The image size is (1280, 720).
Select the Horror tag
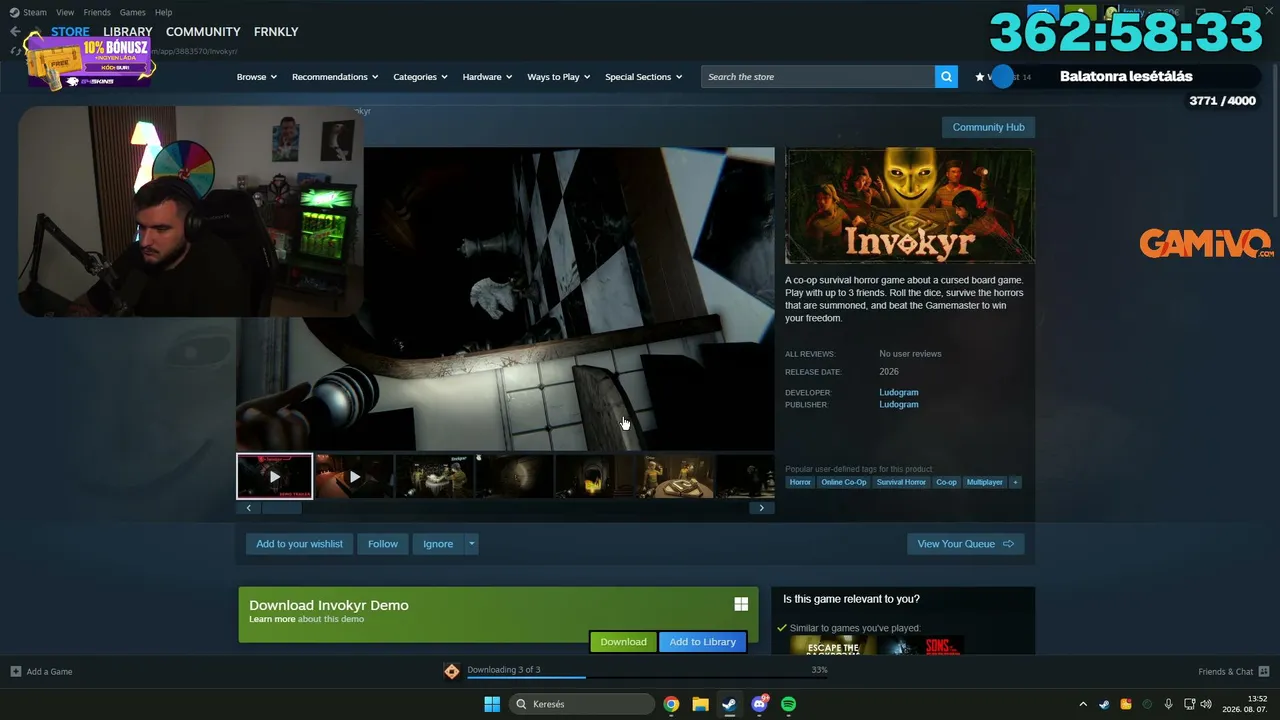click(800, 482)
